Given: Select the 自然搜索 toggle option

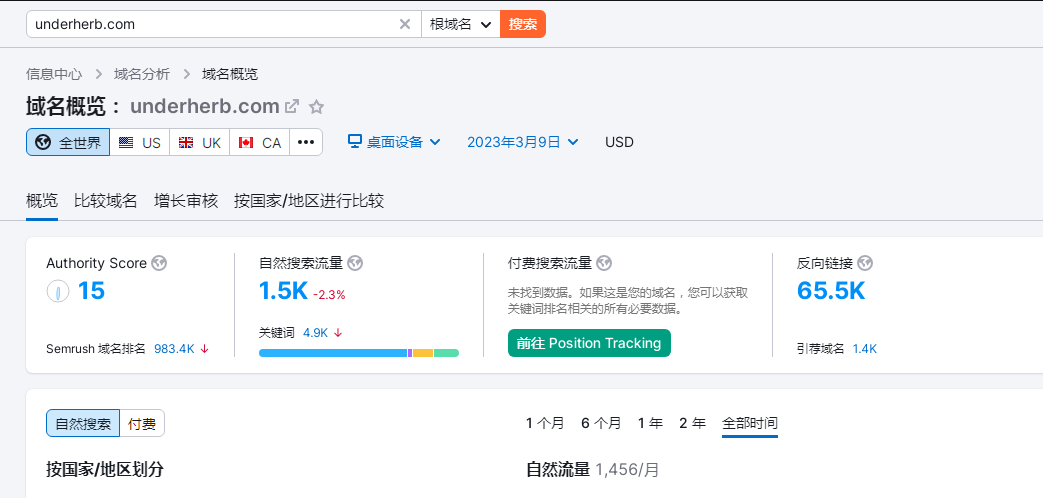Looking at the screenshot, I should [83, 424].
